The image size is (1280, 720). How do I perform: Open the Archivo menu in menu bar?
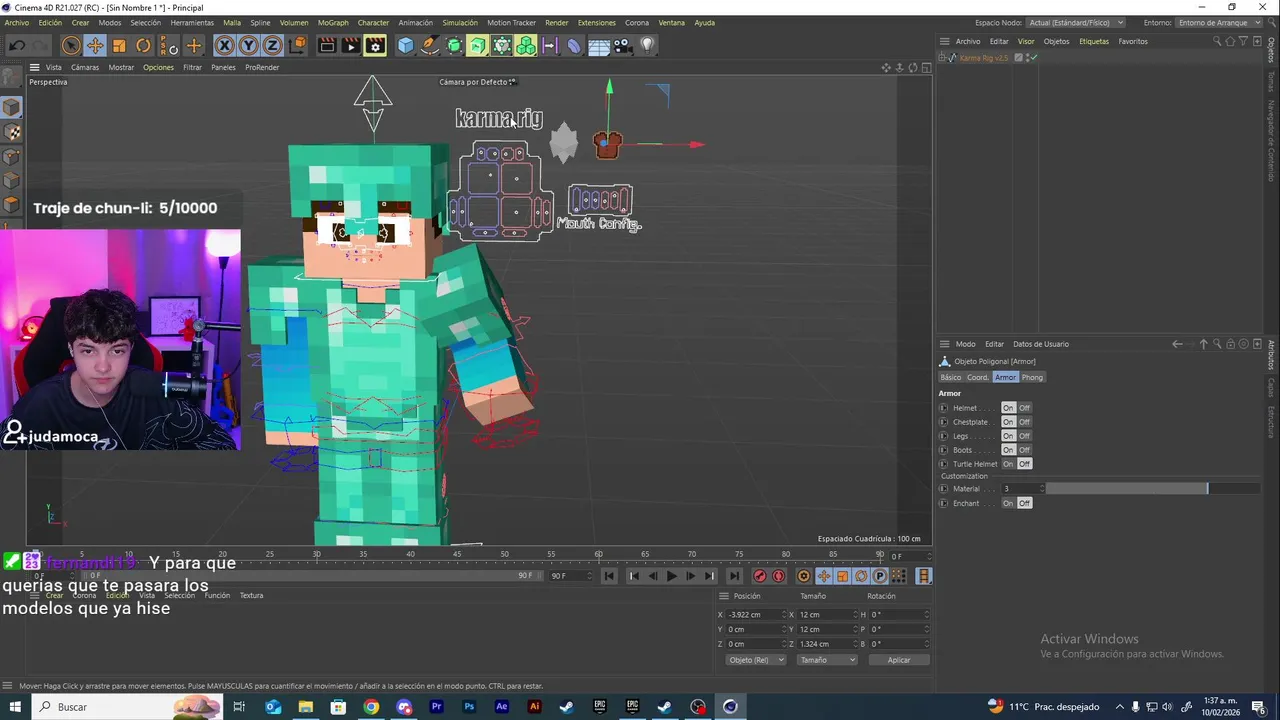(17, 22)
